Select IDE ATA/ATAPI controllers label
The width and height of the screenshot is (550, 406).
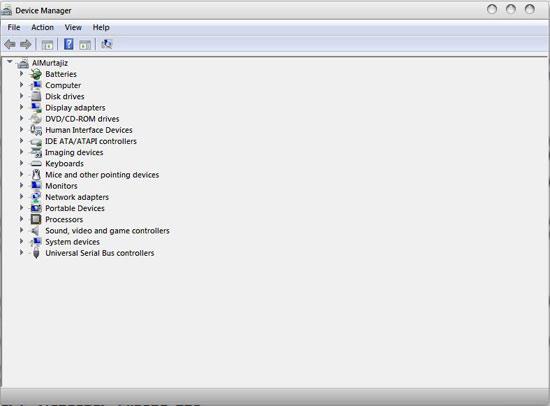[x=91, y=141]
